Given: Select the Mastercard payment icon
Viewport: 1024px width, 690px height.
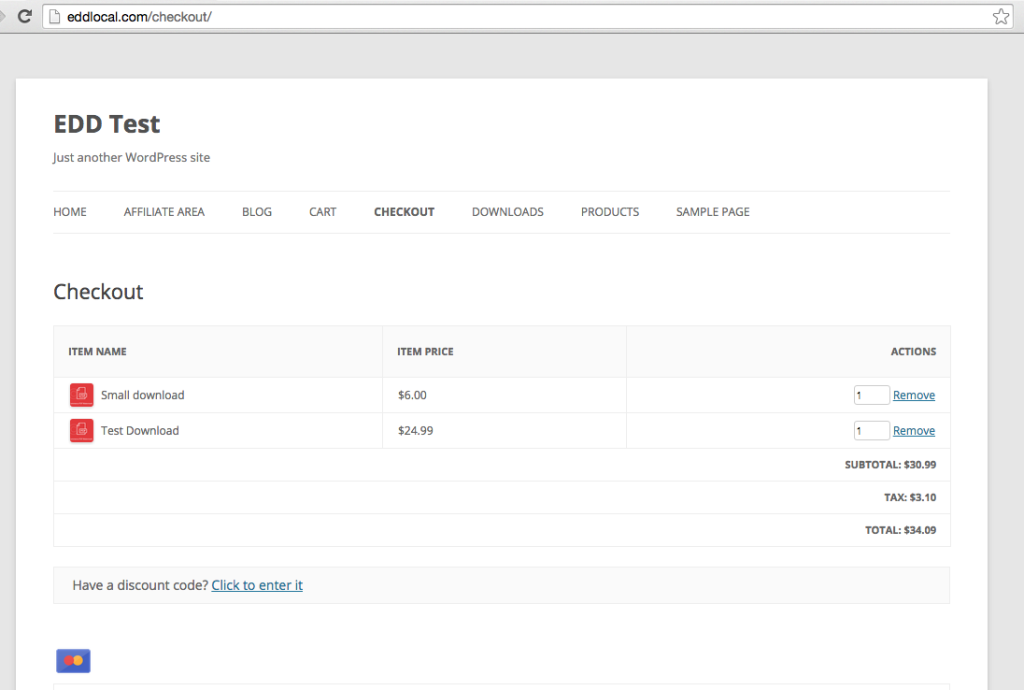Looking at the screenshot, I should [73, 661].
